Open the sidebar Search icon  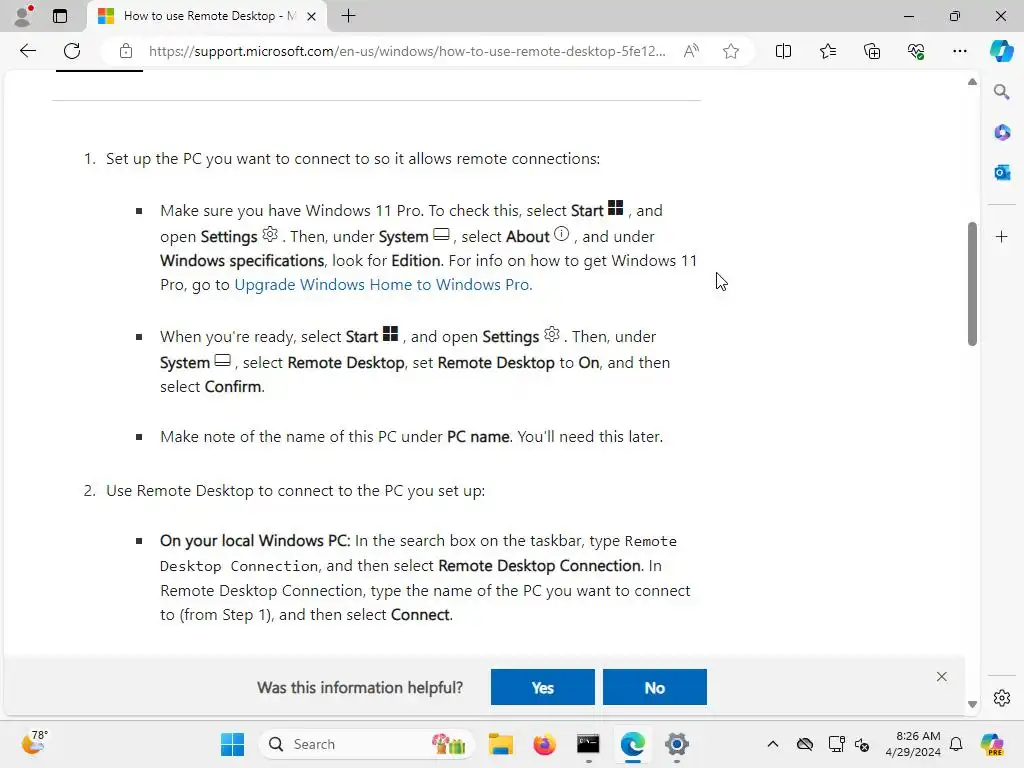point(1002,92)
